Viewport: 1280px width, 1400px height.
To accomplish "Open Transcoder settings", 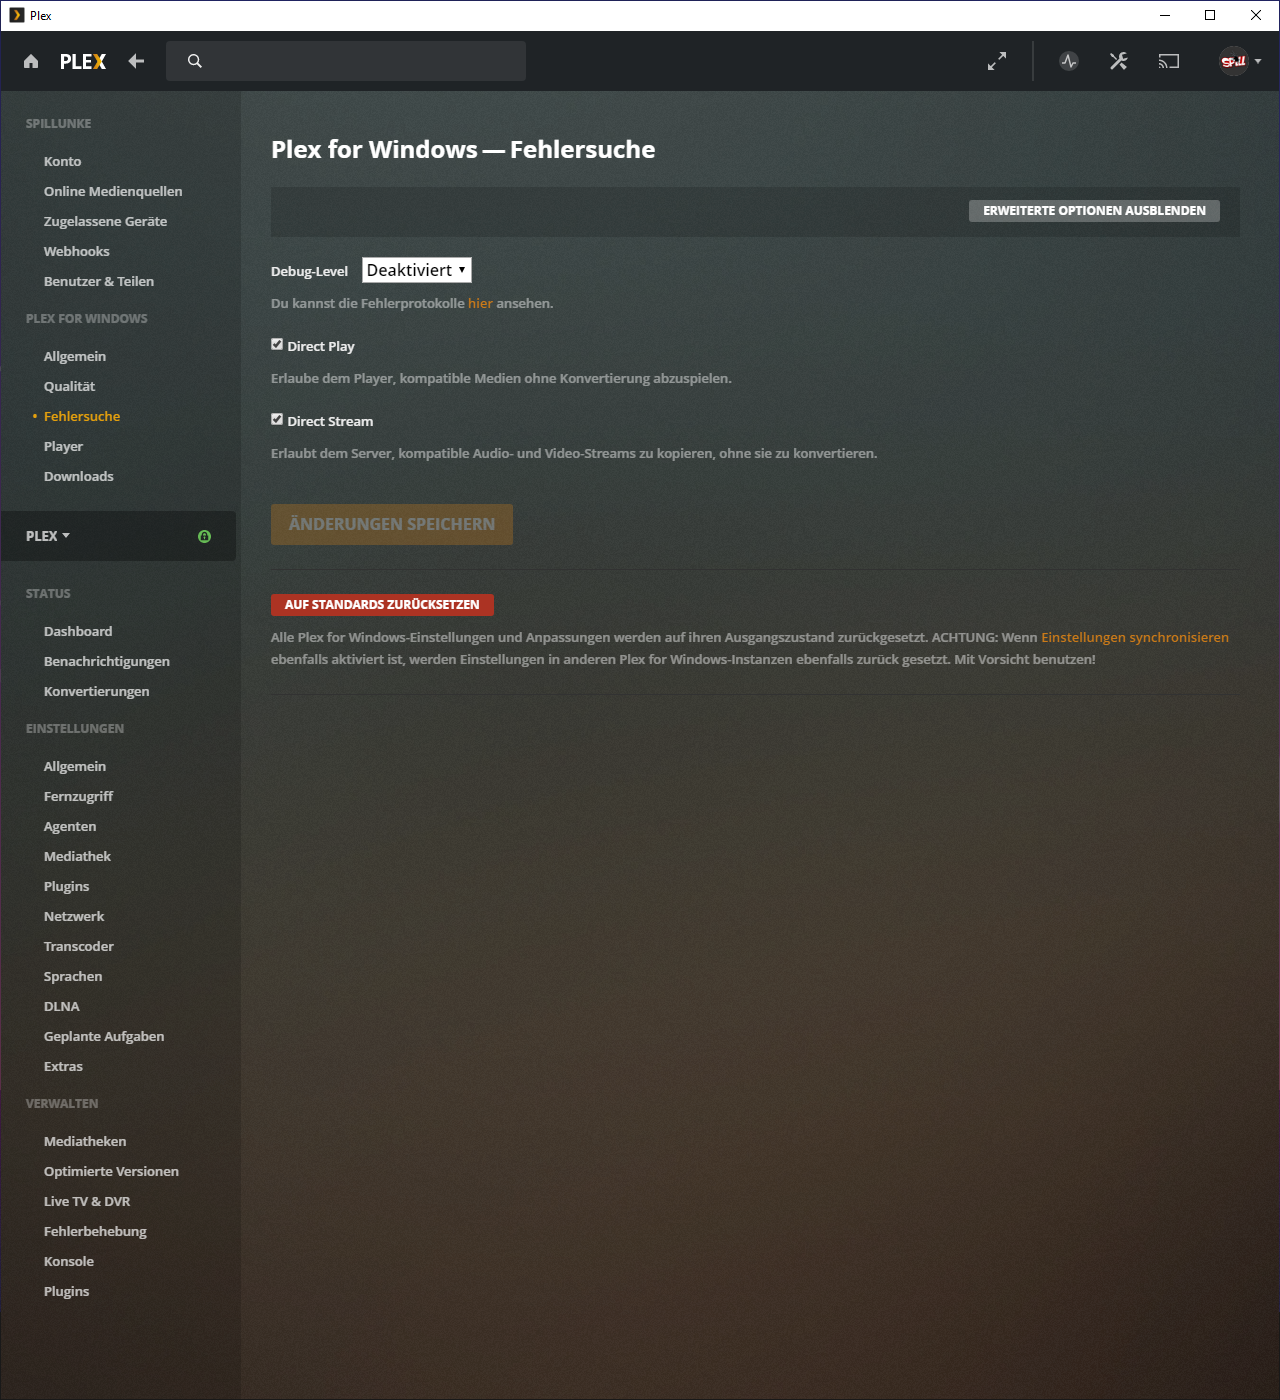I will (79, 946).
